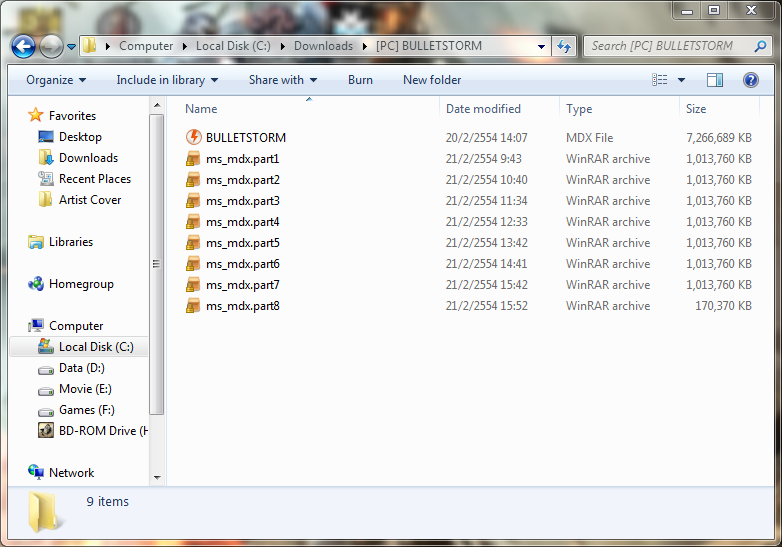The height and width of the screenshot is (547, 782).
Task: Select ms_mdx.part7 archive icon
Action: click(x=193, y=284)
